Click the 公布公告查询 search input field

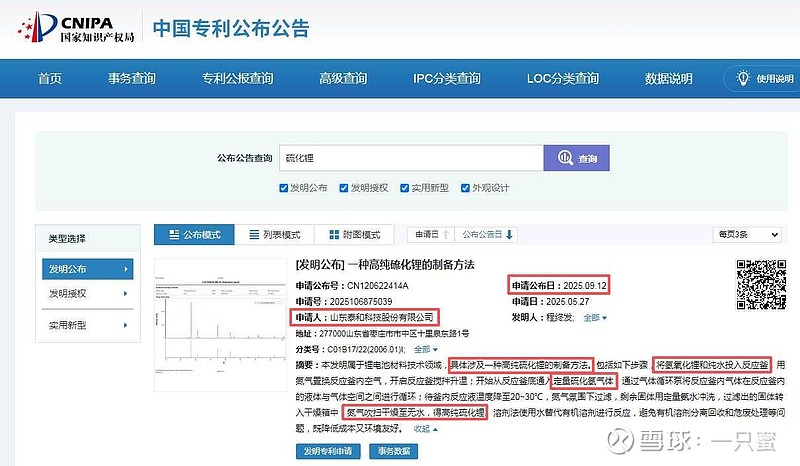pos(411,158)
